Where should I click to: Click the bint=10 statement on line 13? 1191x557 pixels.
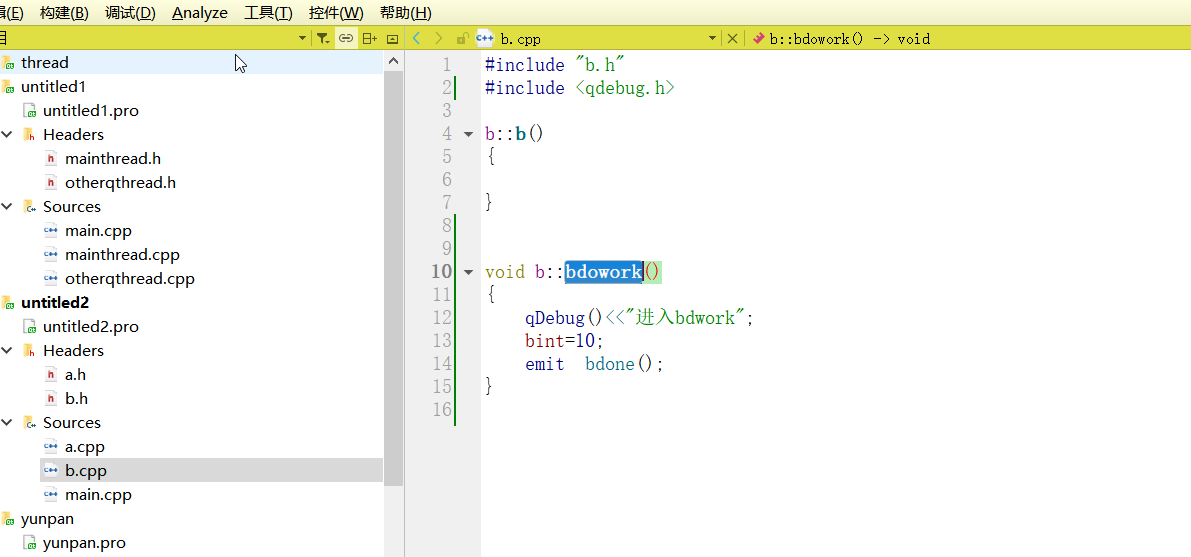(564, 340)
